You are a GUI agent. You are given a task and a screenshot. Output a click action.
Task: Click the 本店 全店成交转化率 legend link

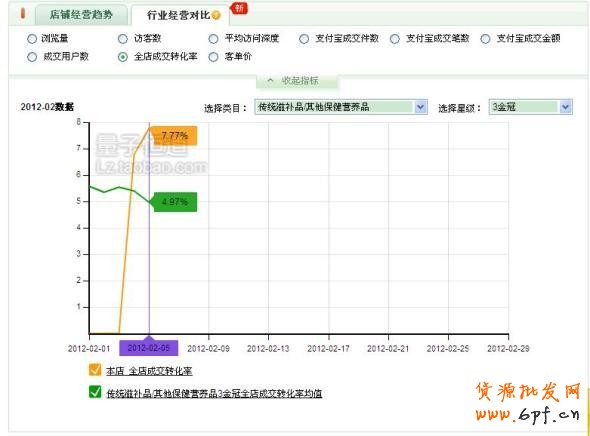149,371
